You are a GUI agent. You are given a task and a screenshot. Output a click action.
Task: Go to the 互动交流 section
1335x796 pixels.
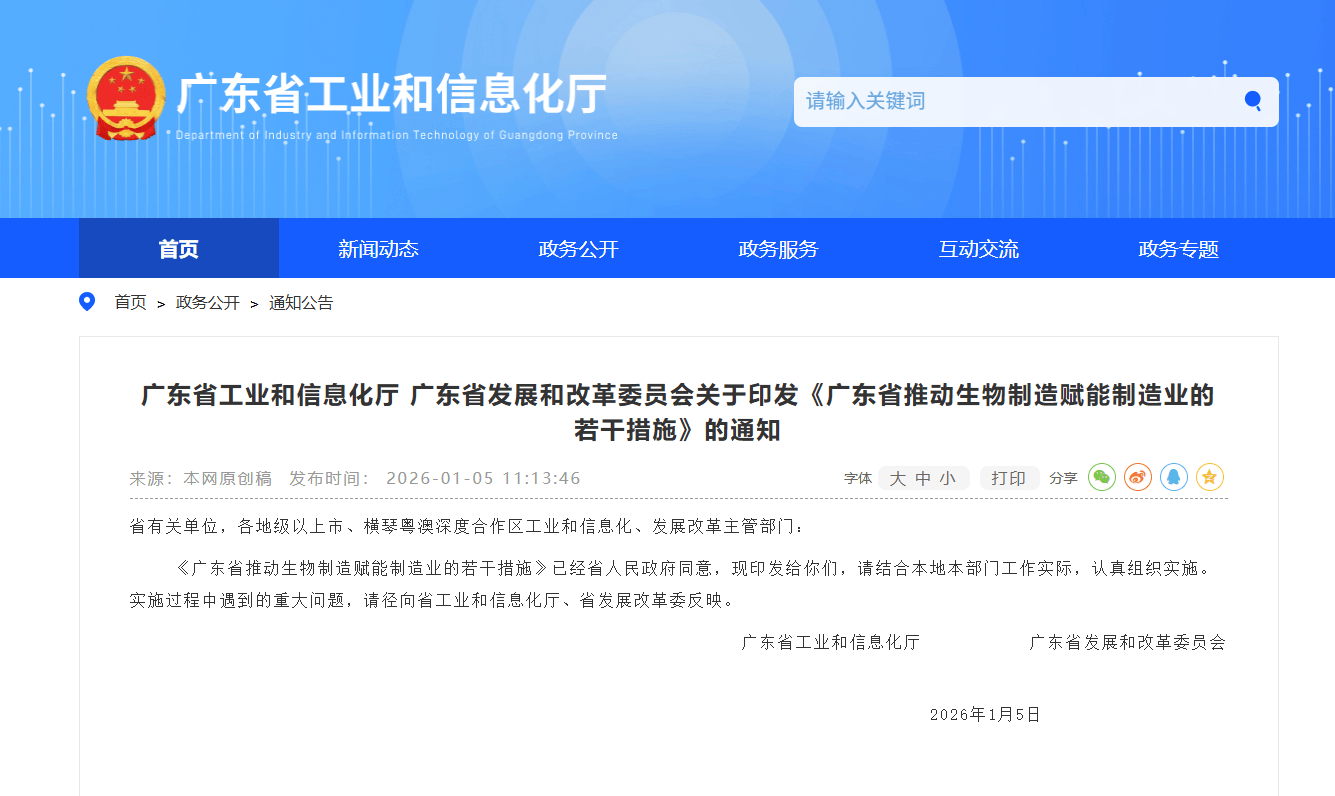978,249
